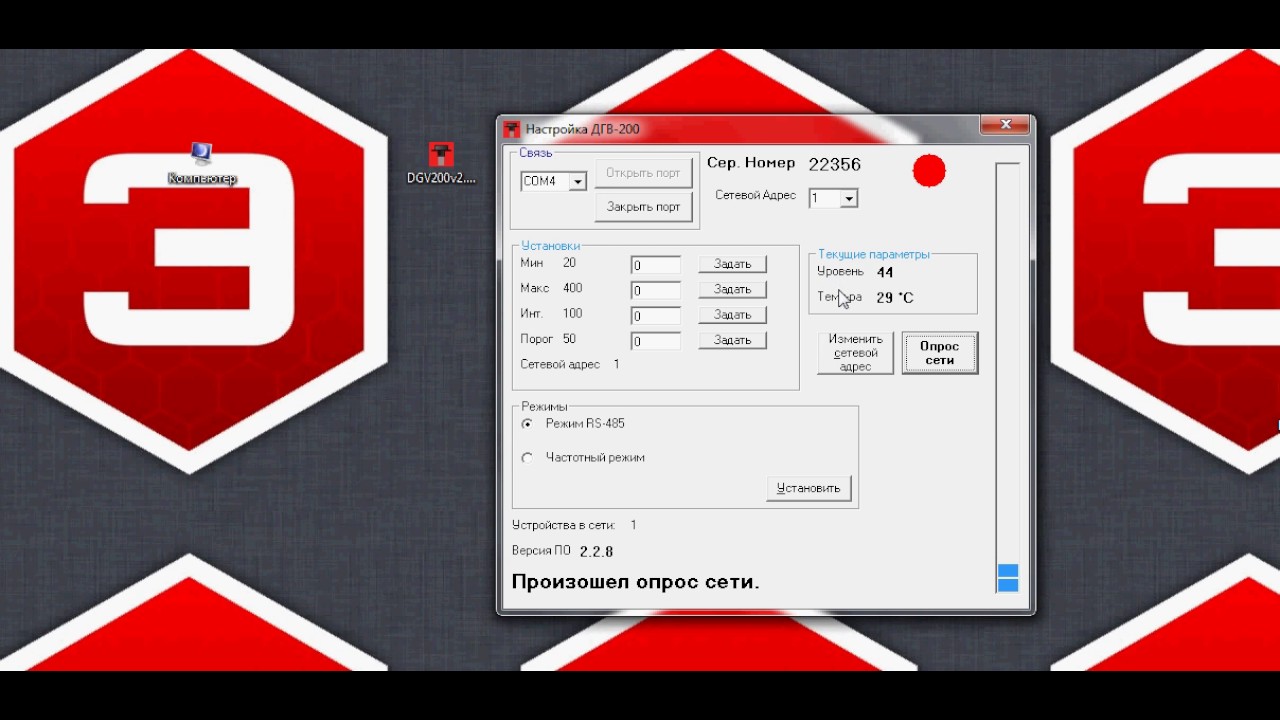Click the vertical level progress bar
1280x720 pixels.
tap(1008, 378)
